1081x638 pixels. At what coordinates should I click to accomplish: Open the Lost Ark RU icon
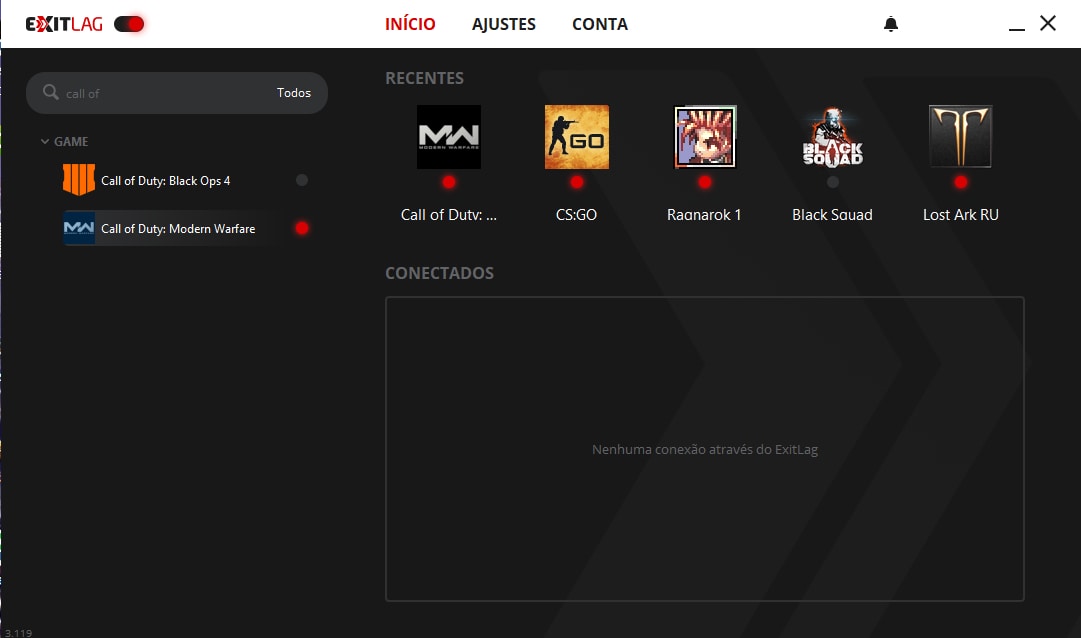click(x=960, y=137)
